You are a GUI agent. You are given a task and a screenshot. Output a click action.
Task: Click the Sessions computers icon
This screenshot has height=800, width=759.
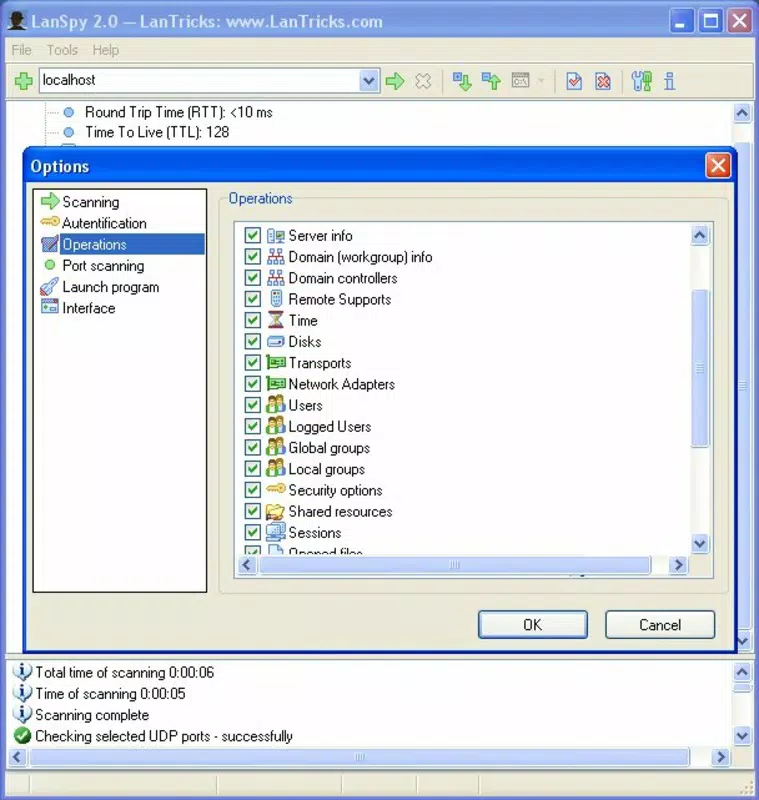click(275, 532)
